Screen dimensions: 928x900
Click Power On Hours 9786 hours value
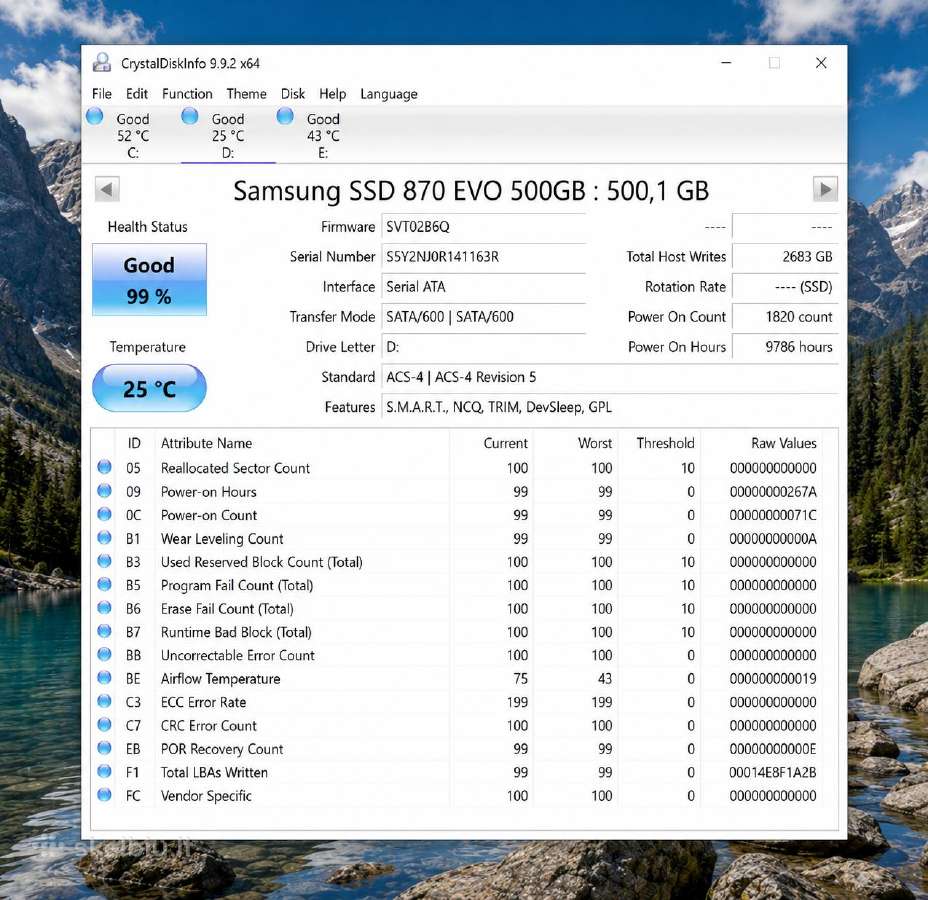(785, 347)
